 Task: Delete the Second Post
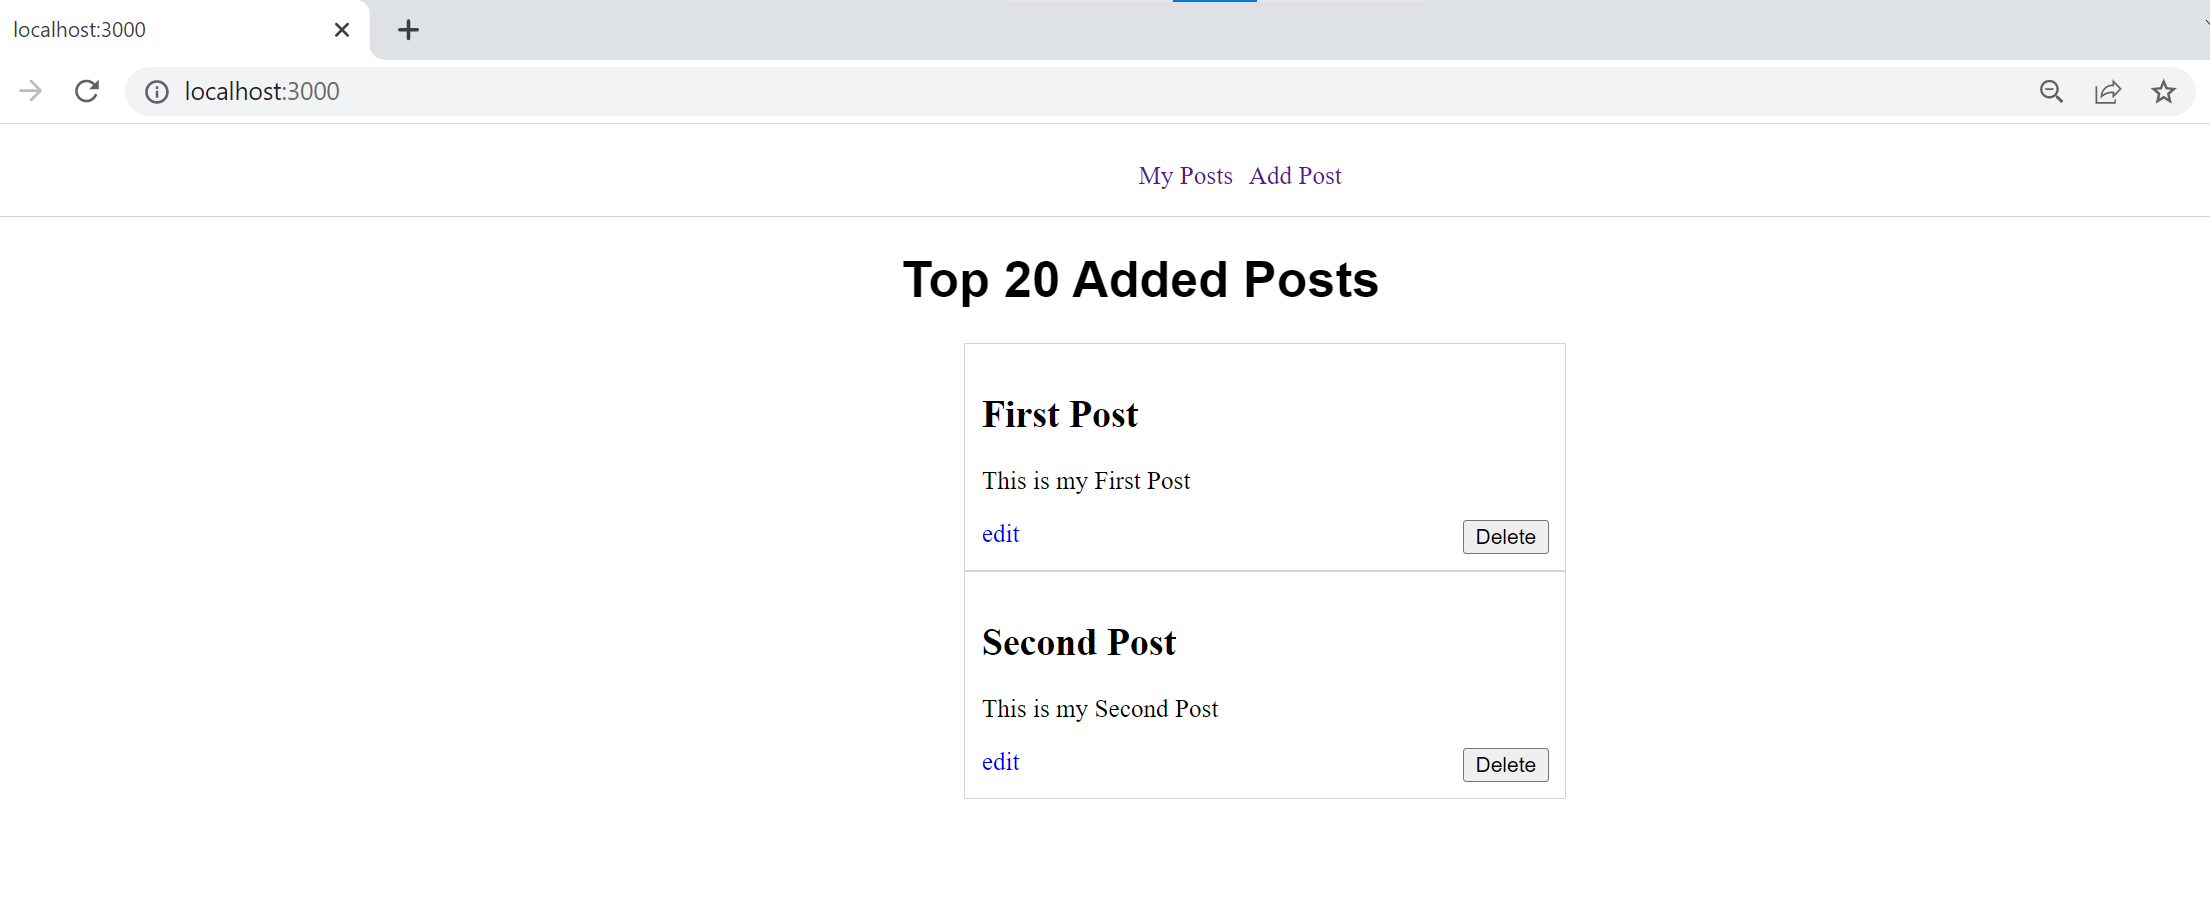pyautogui.click(x=1505, y=765)
